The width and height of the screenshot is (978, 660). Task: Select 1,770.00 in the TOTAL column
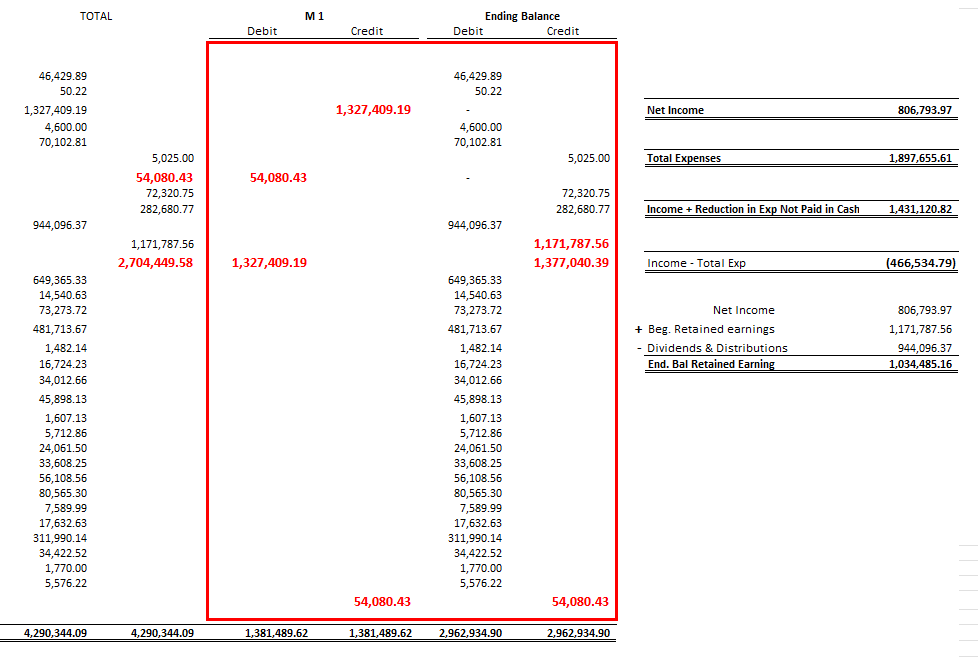tap(66, 568)
